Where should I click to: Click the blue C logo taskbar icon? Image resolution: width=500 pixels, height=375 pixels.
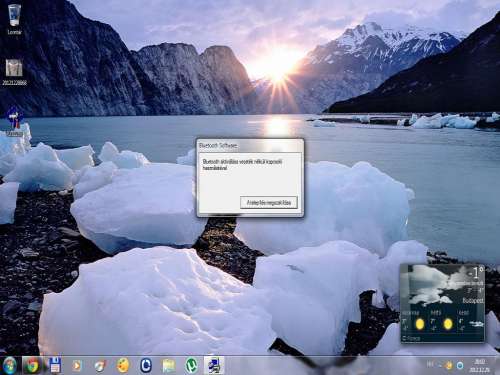[146, 366]
